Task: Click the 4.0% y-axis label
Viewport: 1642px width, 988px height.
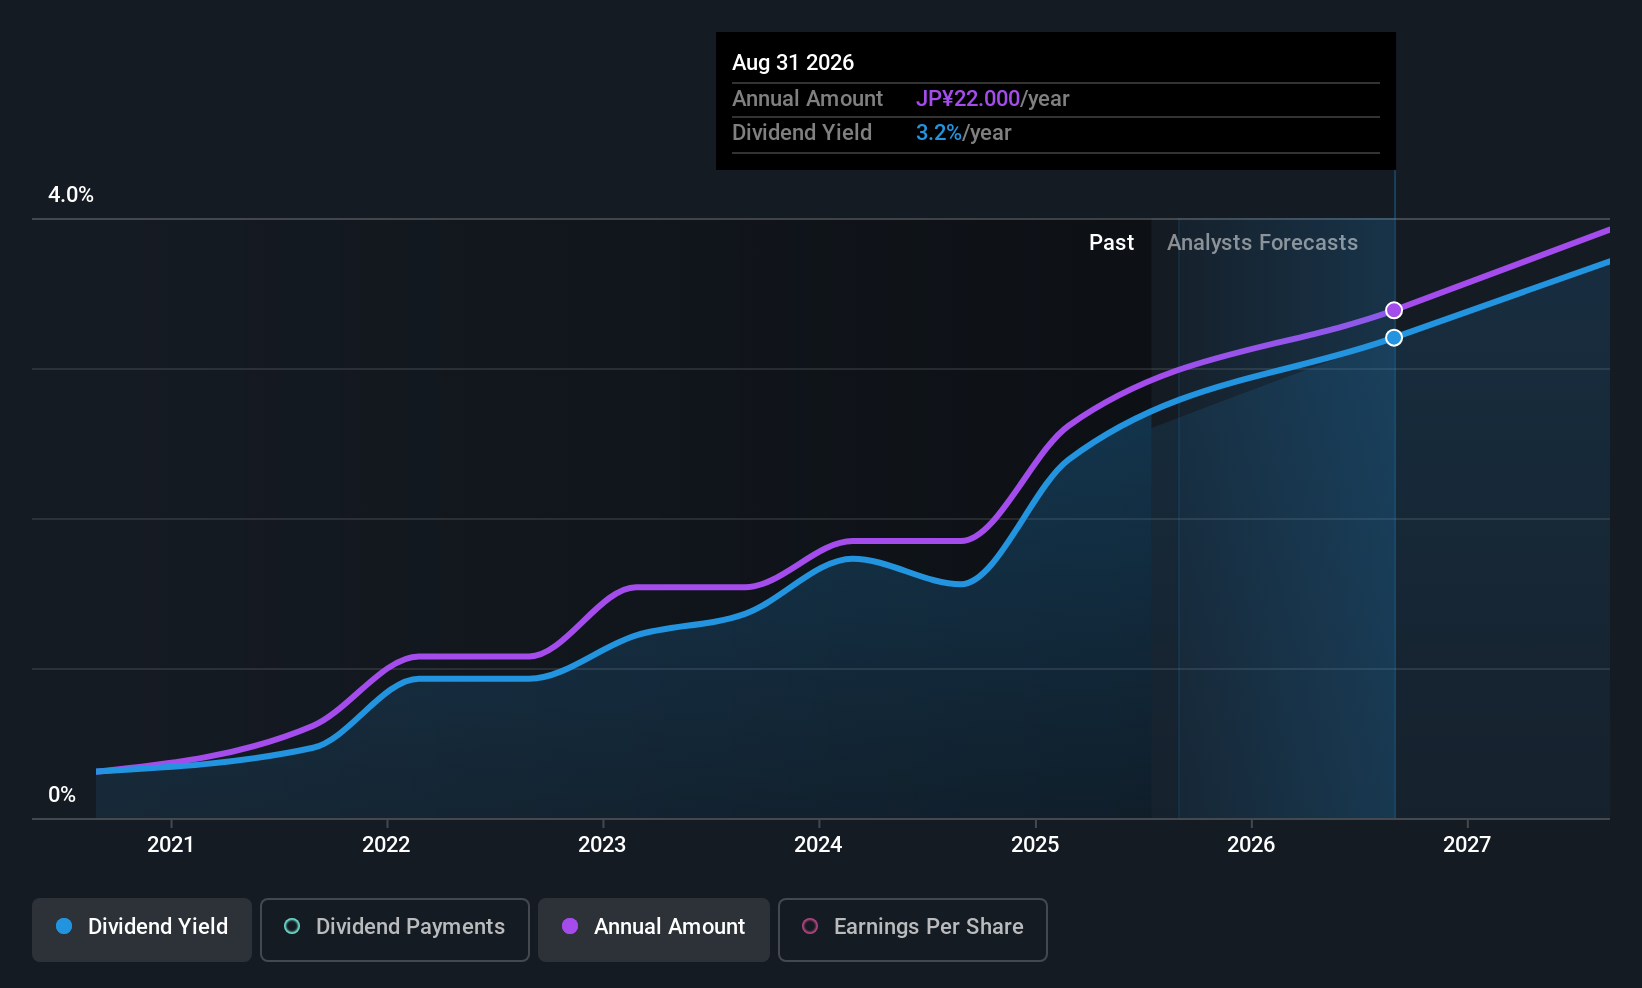Action: coord(71,195)
